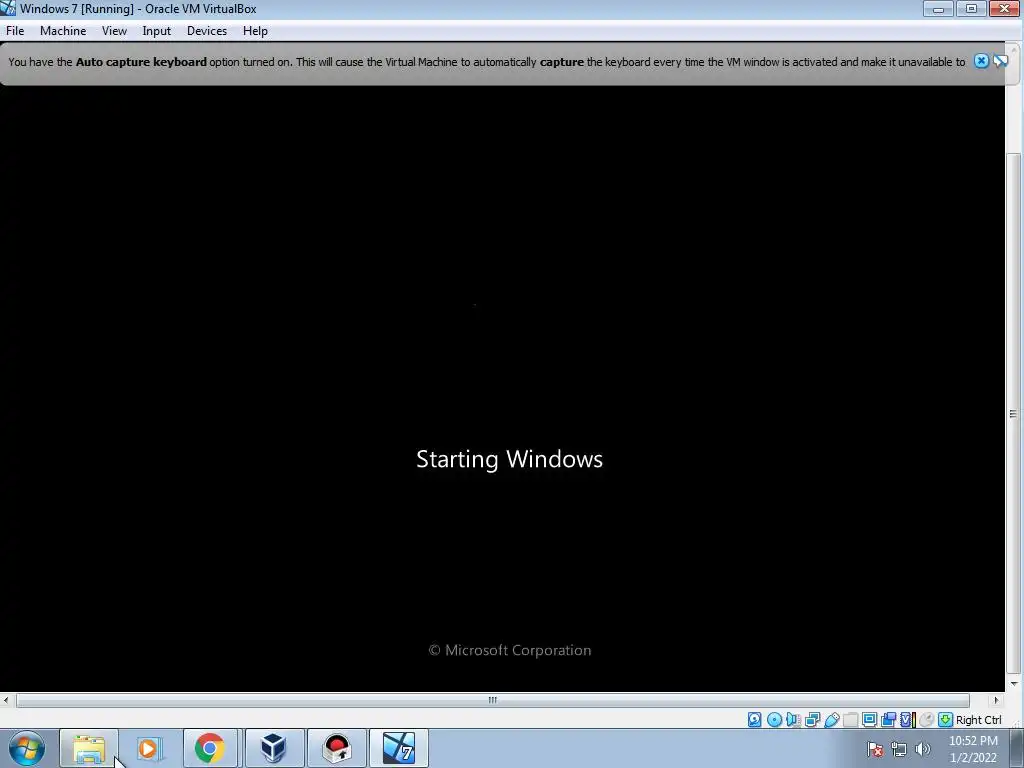
Task: Open the Devices menu
Action: pos(206,31)
